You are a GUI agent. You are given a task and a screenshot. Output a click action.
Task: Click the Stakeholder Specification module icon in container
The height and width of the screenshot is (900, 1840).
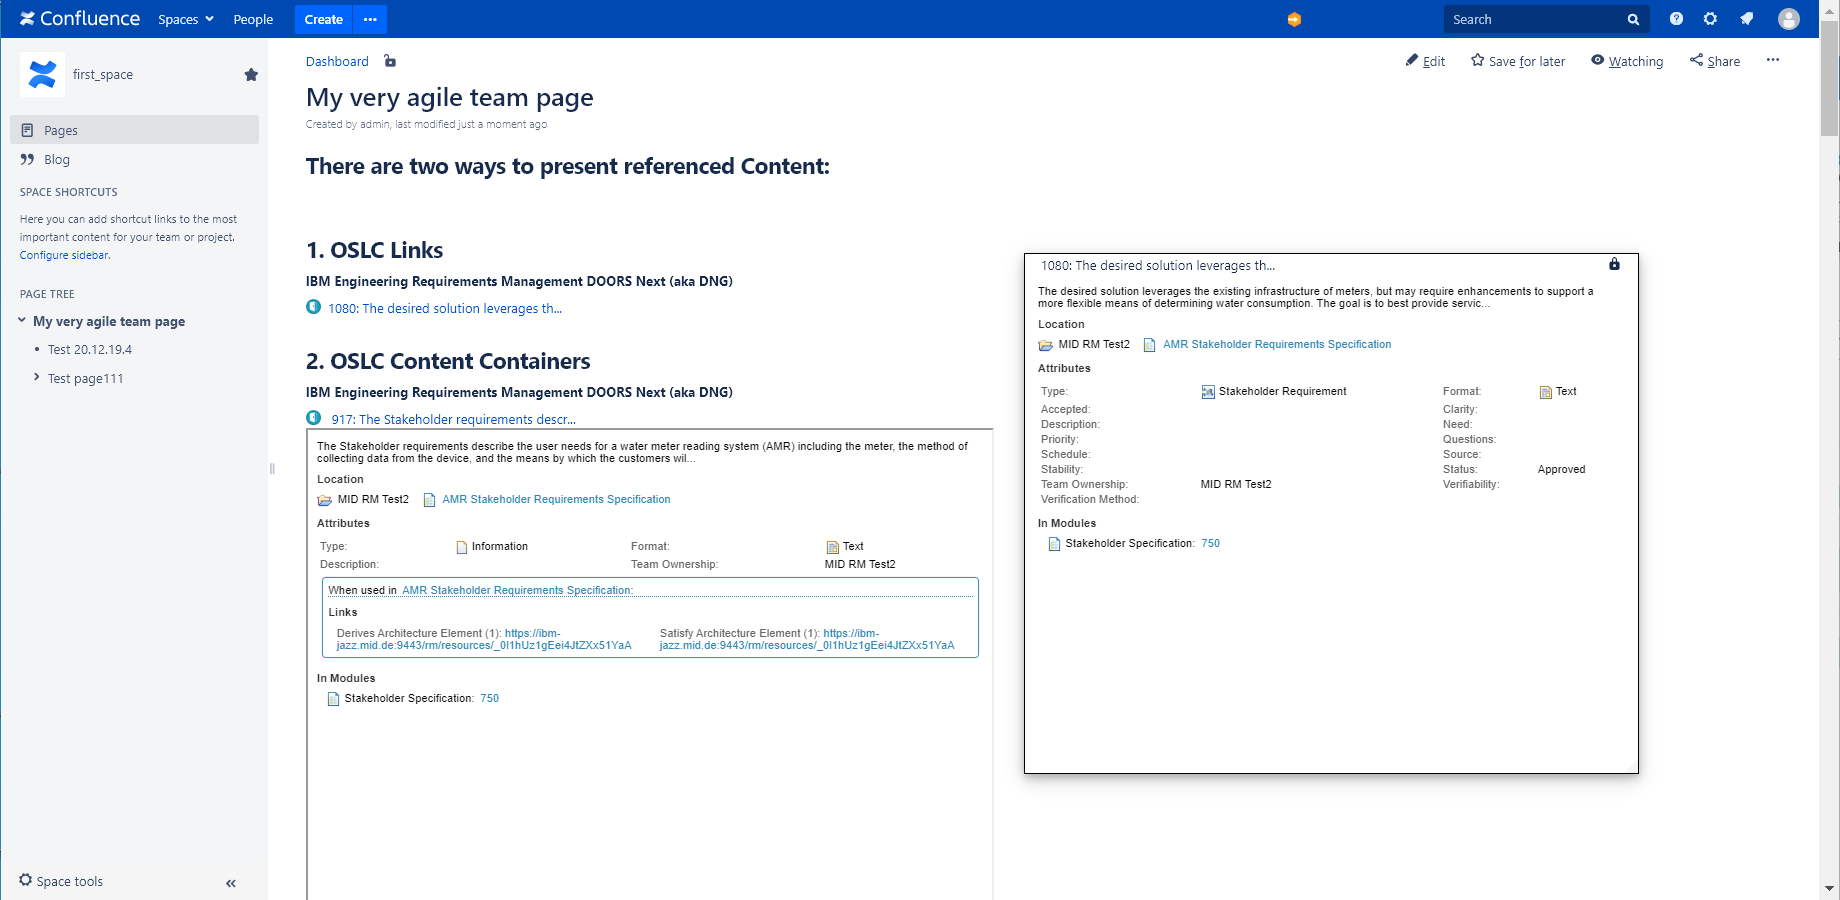[333, 699]
